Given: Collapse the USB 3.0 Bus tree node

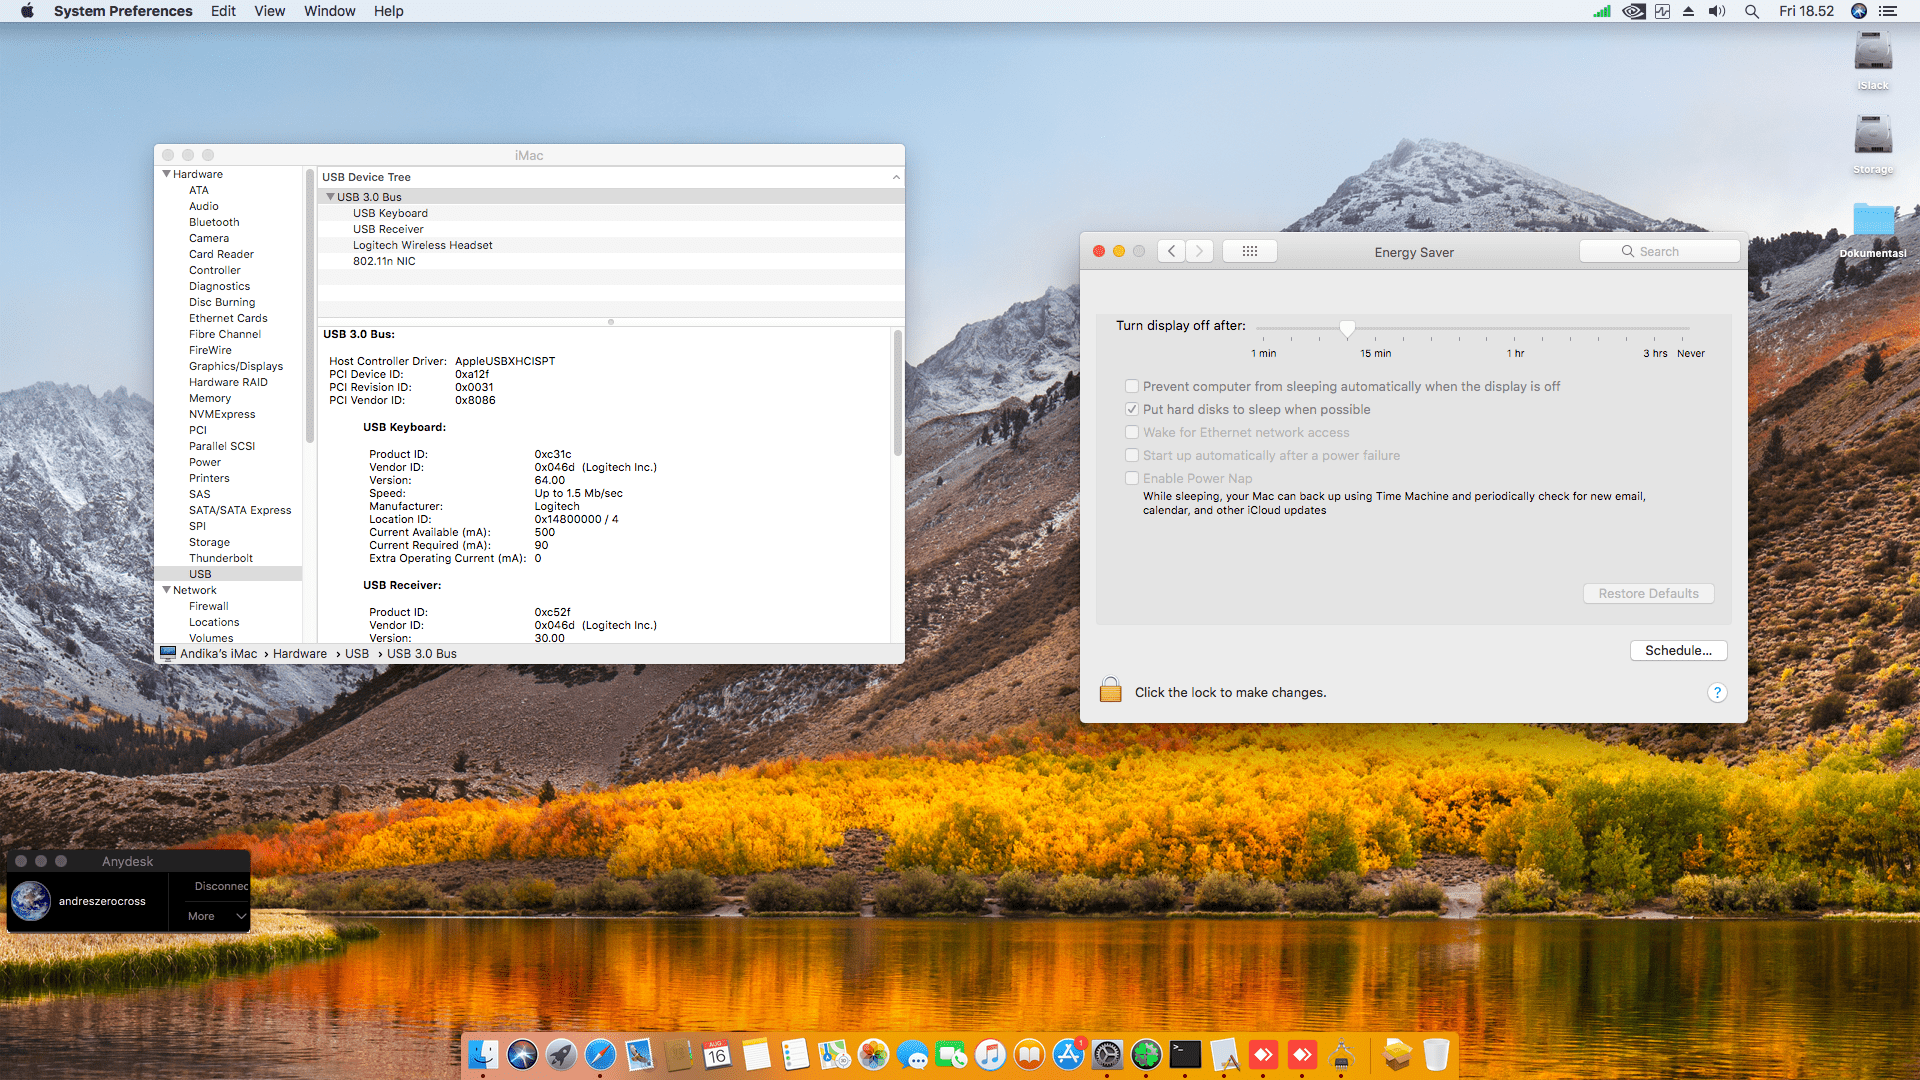Looking at the screenshot, I should click(331, 197).
